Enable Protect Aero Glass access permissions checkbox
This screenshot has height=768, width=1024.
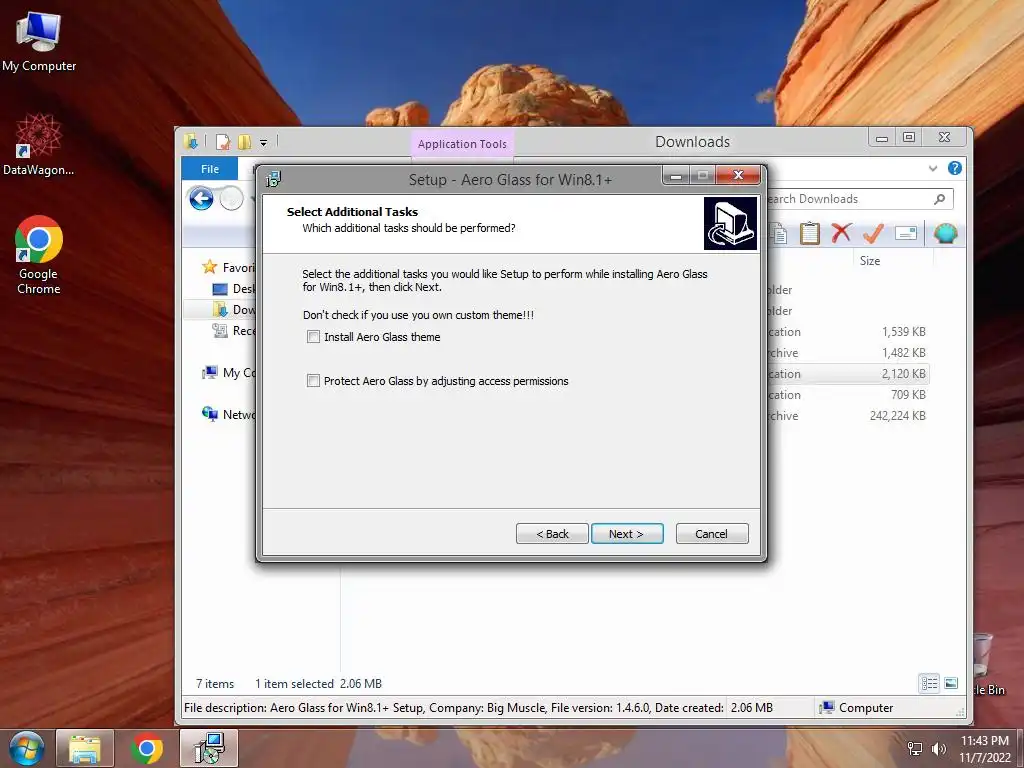pos(313,381)
